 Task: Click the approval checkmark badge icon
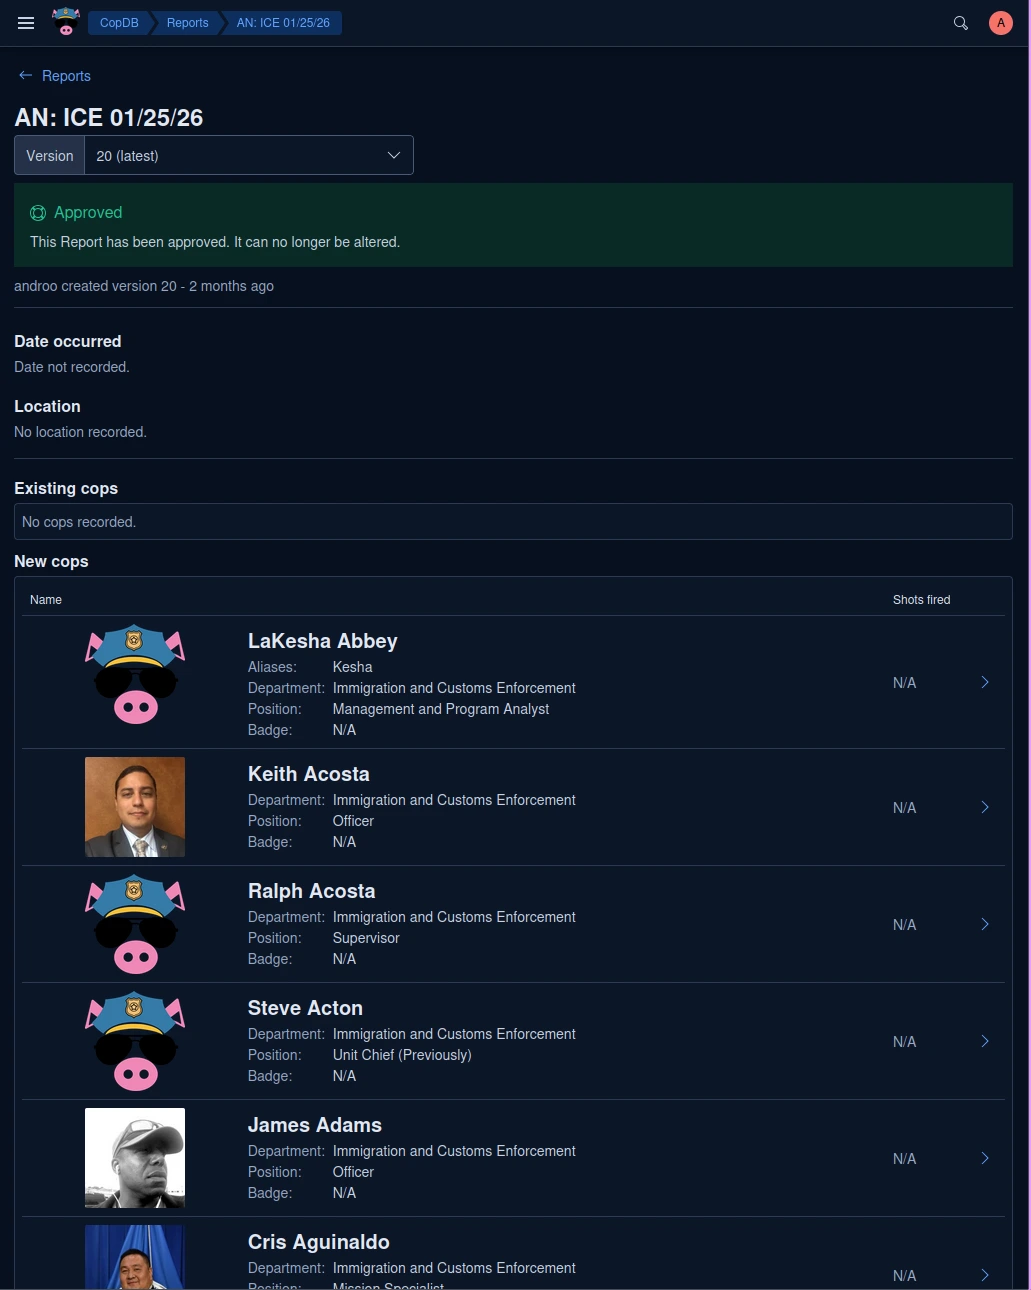pyautogui.click(x=38, y=213)
